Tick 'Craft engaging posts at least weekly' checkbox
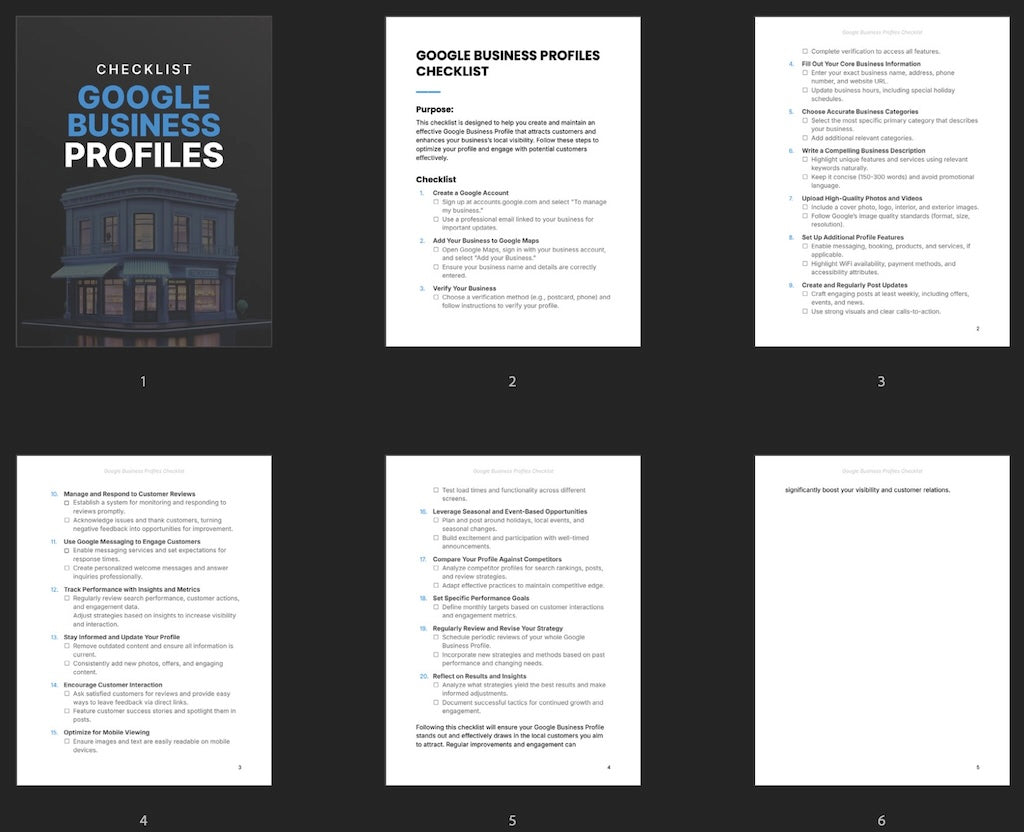The image size is (1024, 832). click(x=804, y=294)
